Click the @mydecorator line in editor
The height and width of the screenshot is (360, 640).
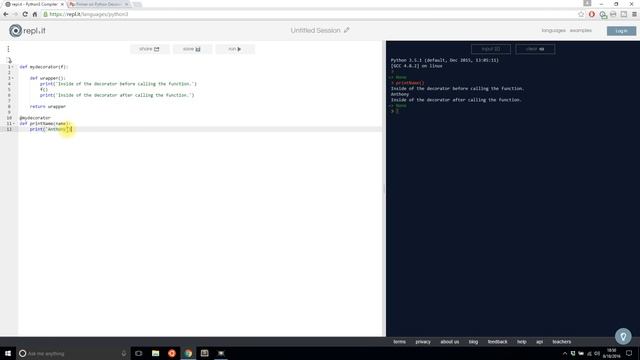pos(35,118)
